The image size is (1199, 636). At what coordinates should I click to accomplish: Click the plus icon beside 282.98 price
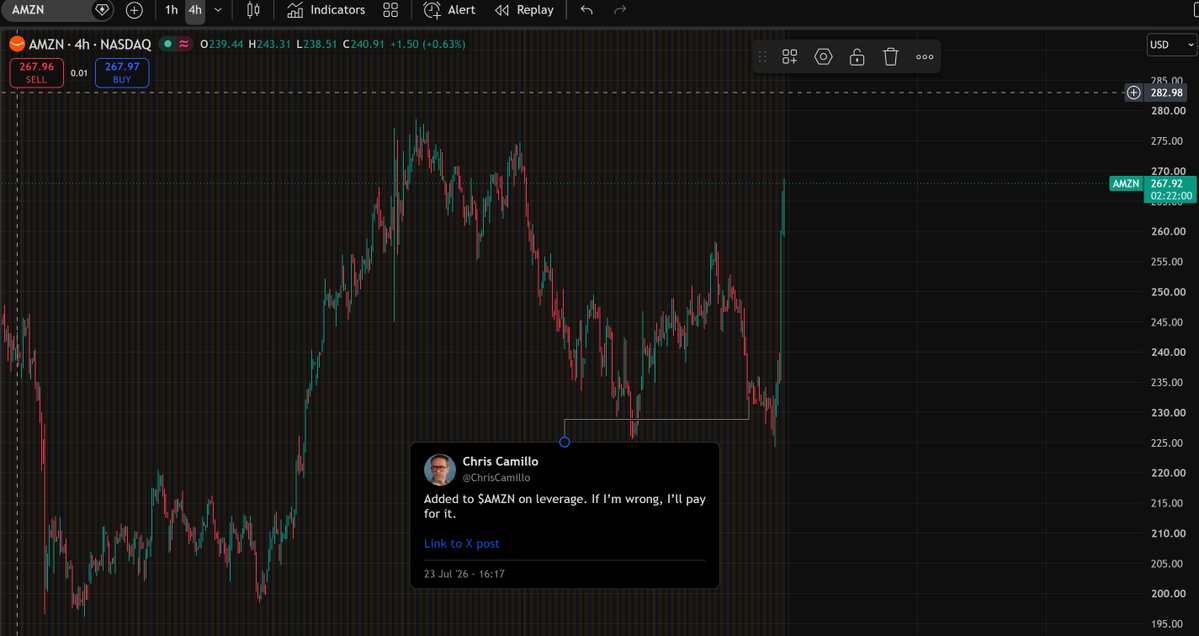pyautogui.click(x=1133, y=92)
